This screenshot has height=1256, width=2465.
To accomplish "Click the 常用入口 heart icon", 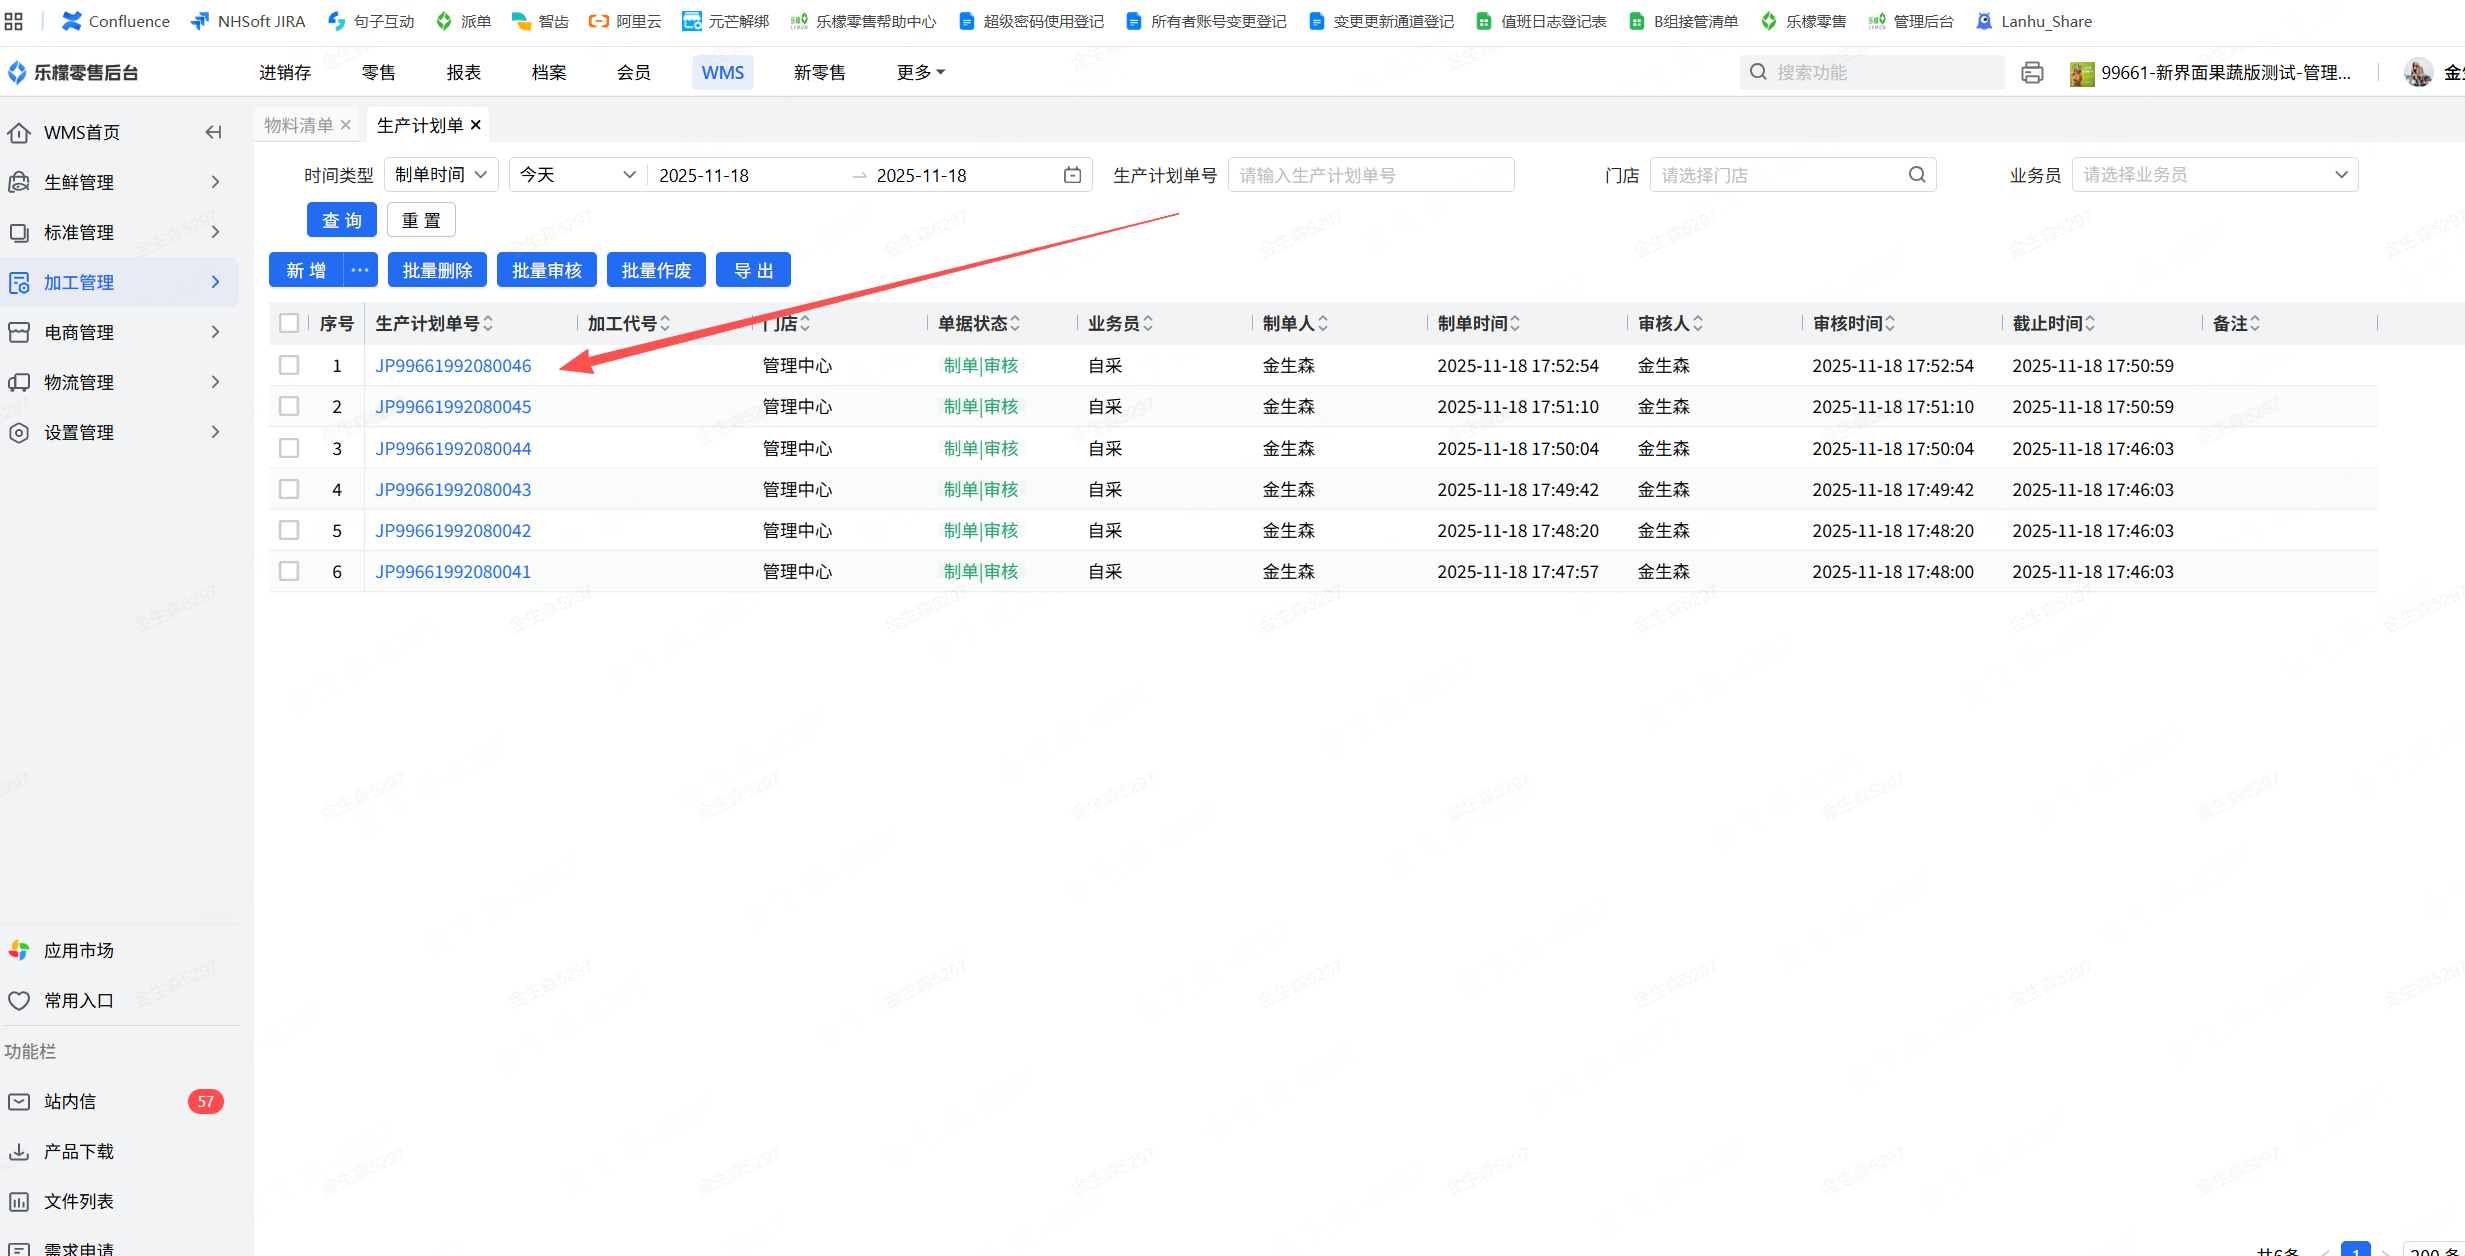I will click(19, 1000).
